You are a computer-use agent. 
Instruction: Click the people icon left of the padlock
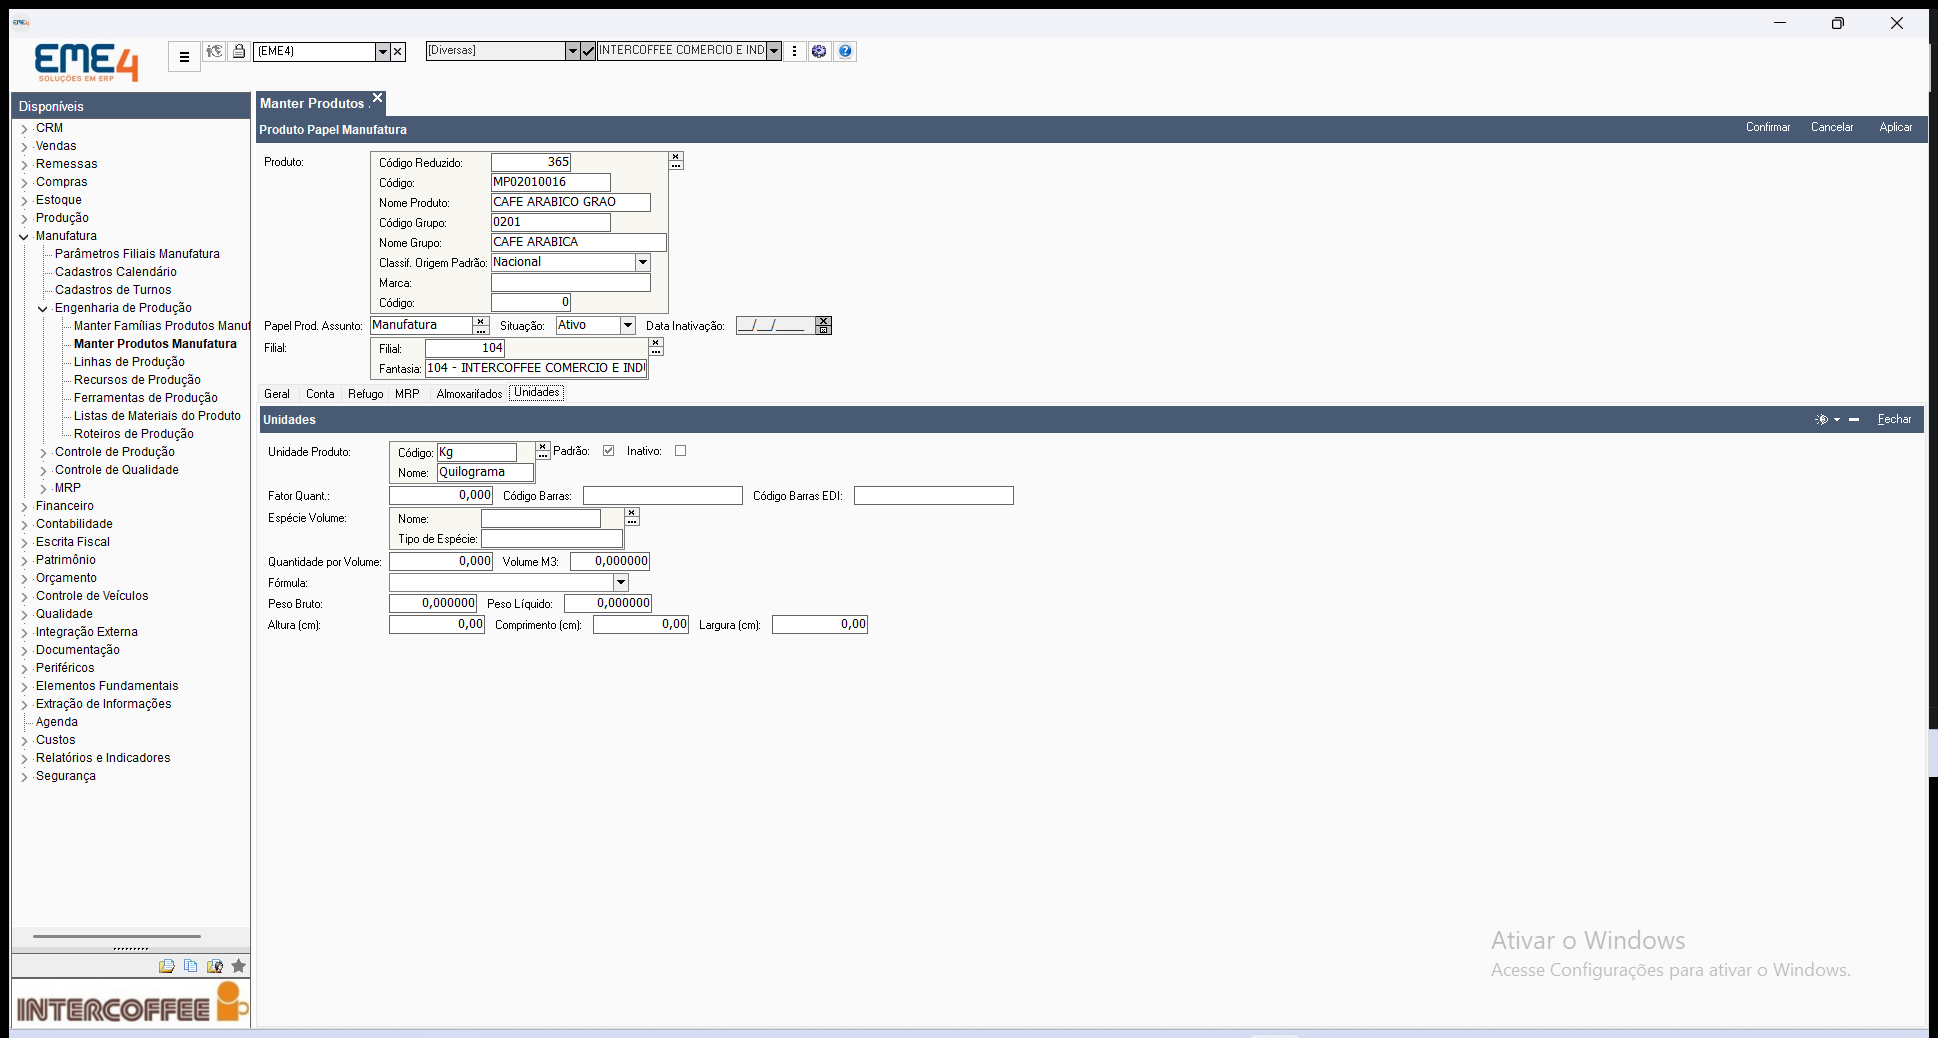click(214, 51)
